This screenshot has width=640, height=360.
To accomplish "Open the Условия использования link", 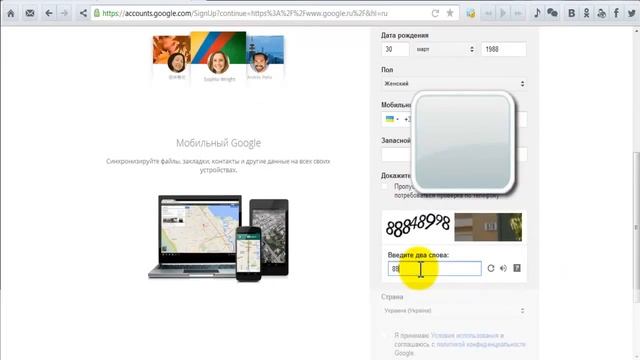I will click(x=464, y=336).
